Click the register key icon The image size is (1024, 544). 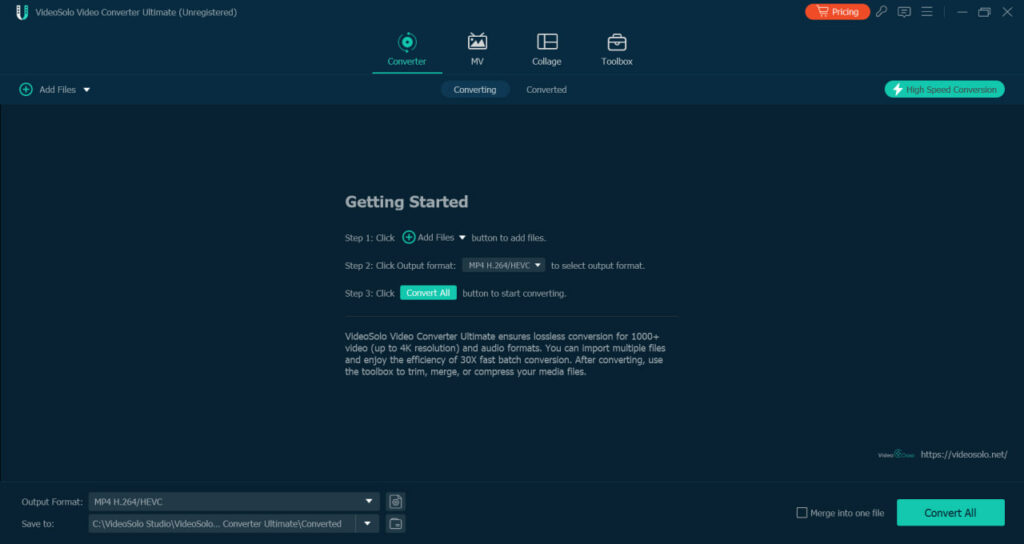[x=882, y=12]
